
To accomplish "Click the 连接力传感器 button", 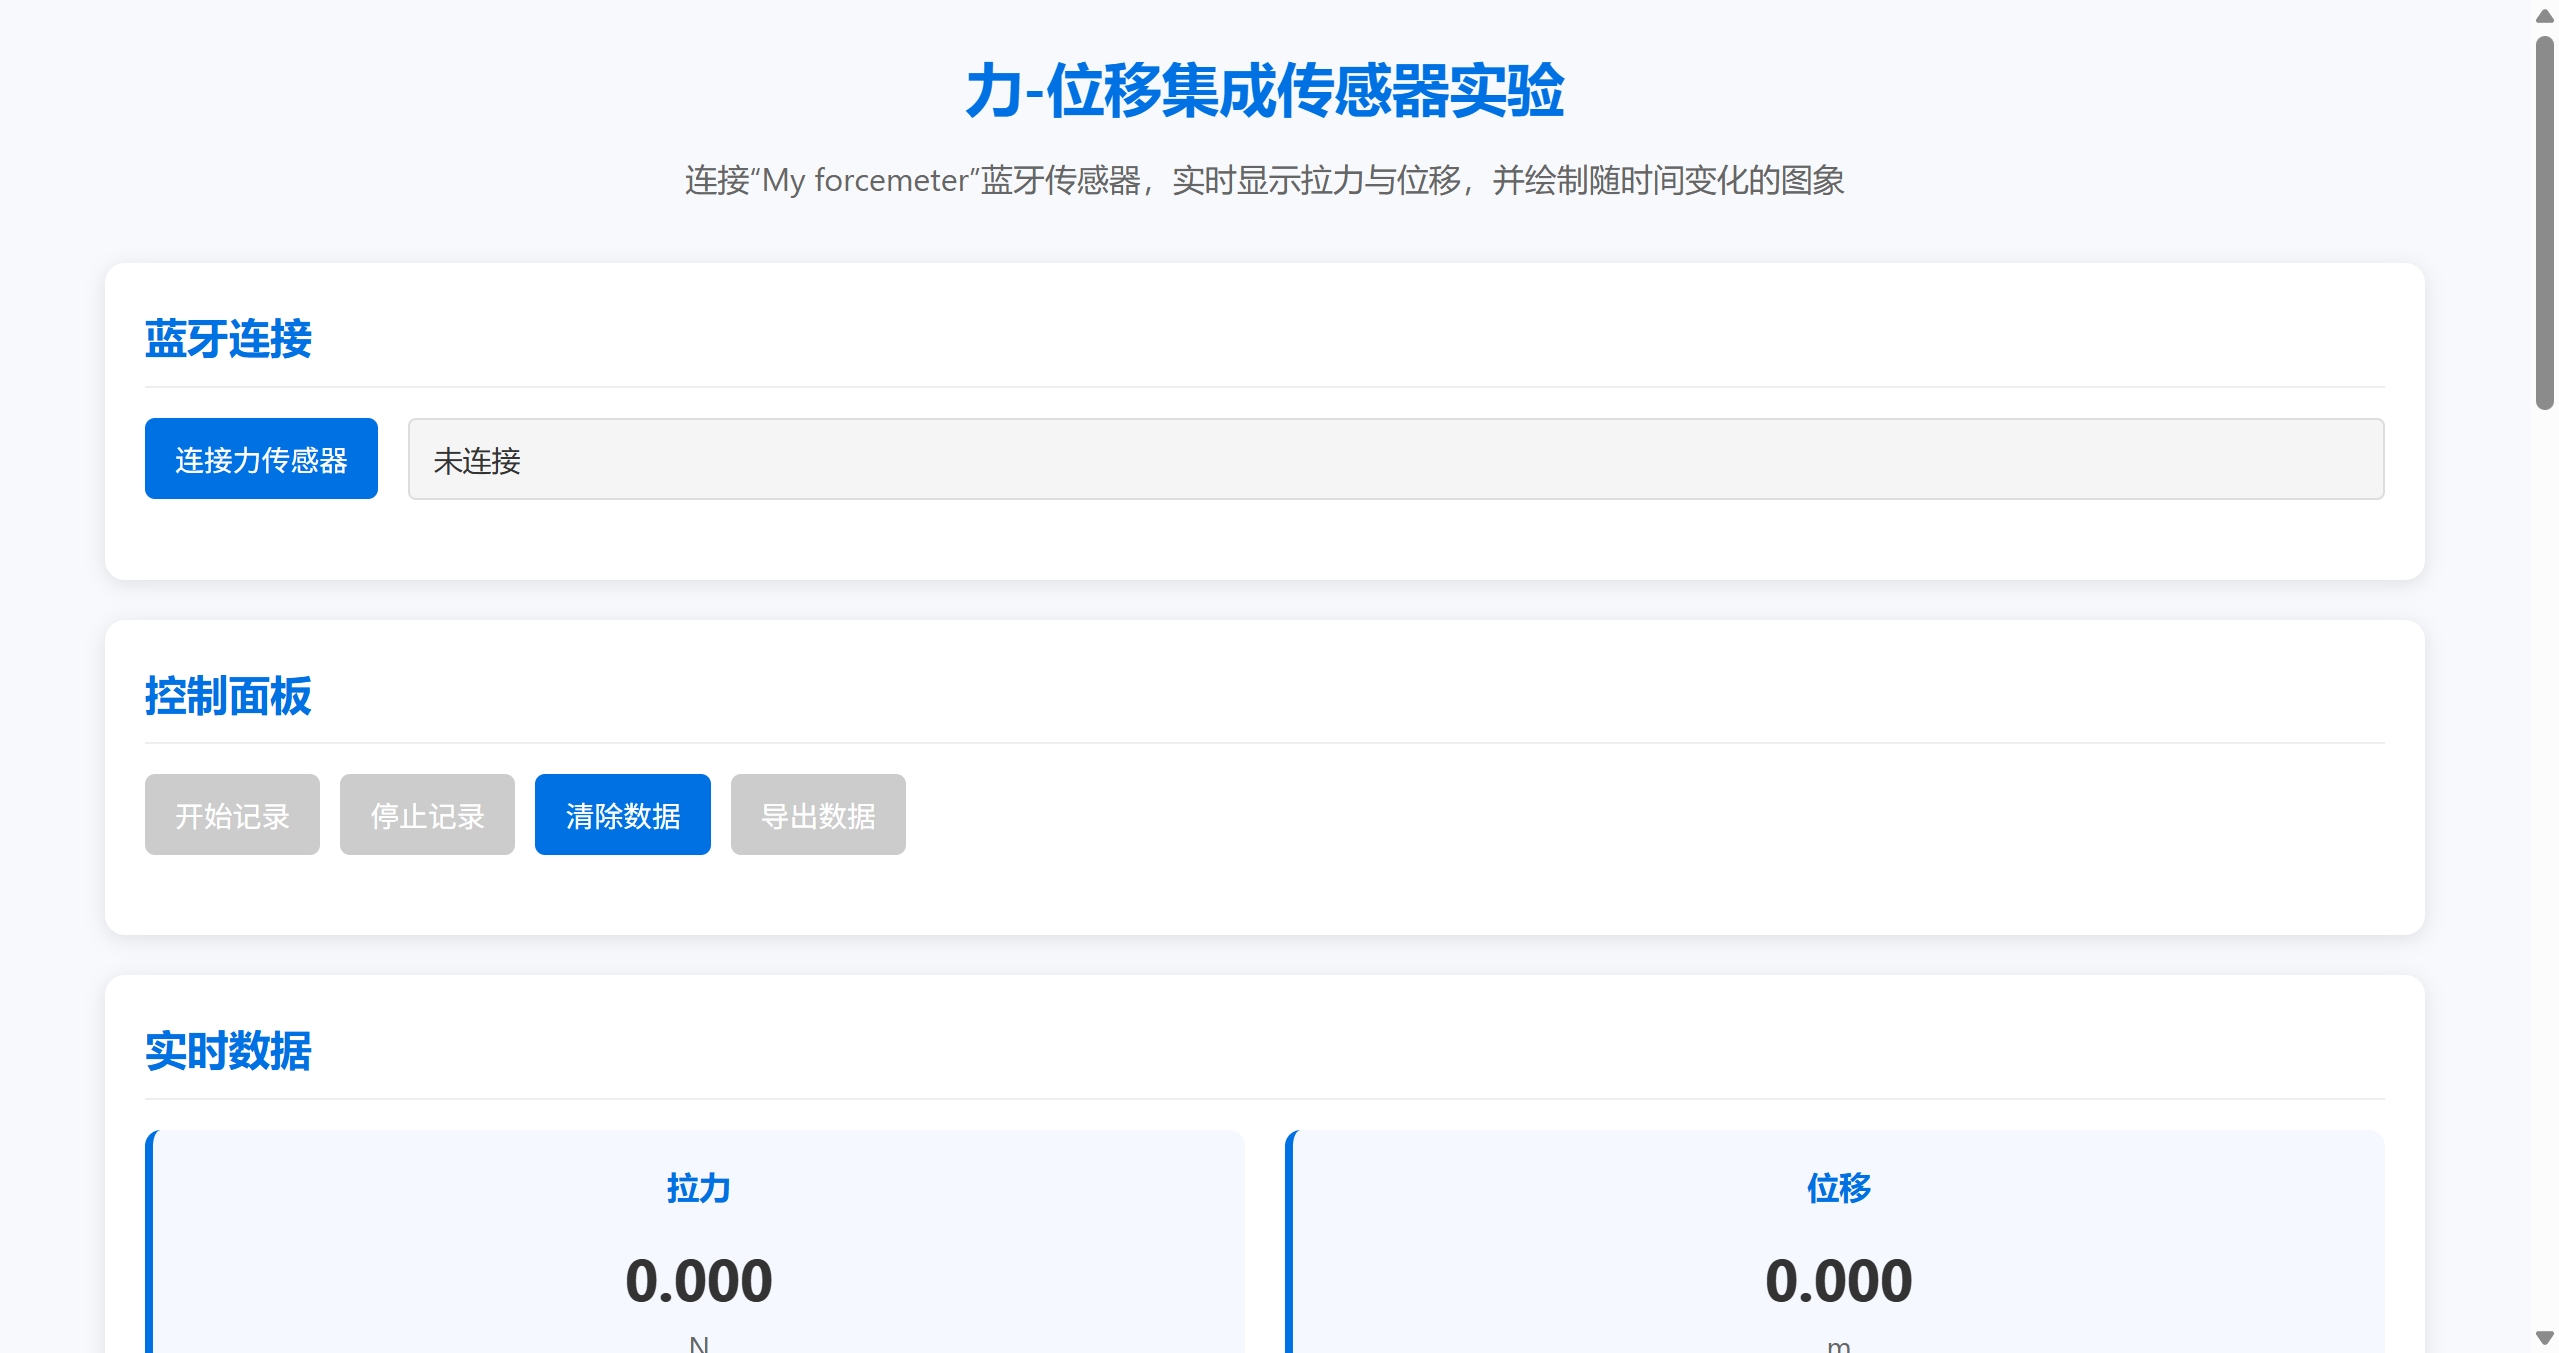I will 260,458.
